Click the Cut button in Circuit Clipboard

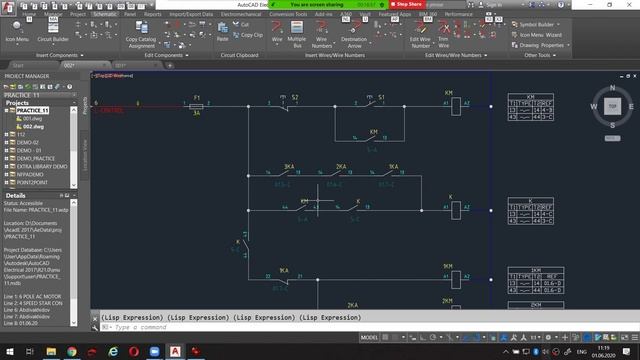(241, 24)
